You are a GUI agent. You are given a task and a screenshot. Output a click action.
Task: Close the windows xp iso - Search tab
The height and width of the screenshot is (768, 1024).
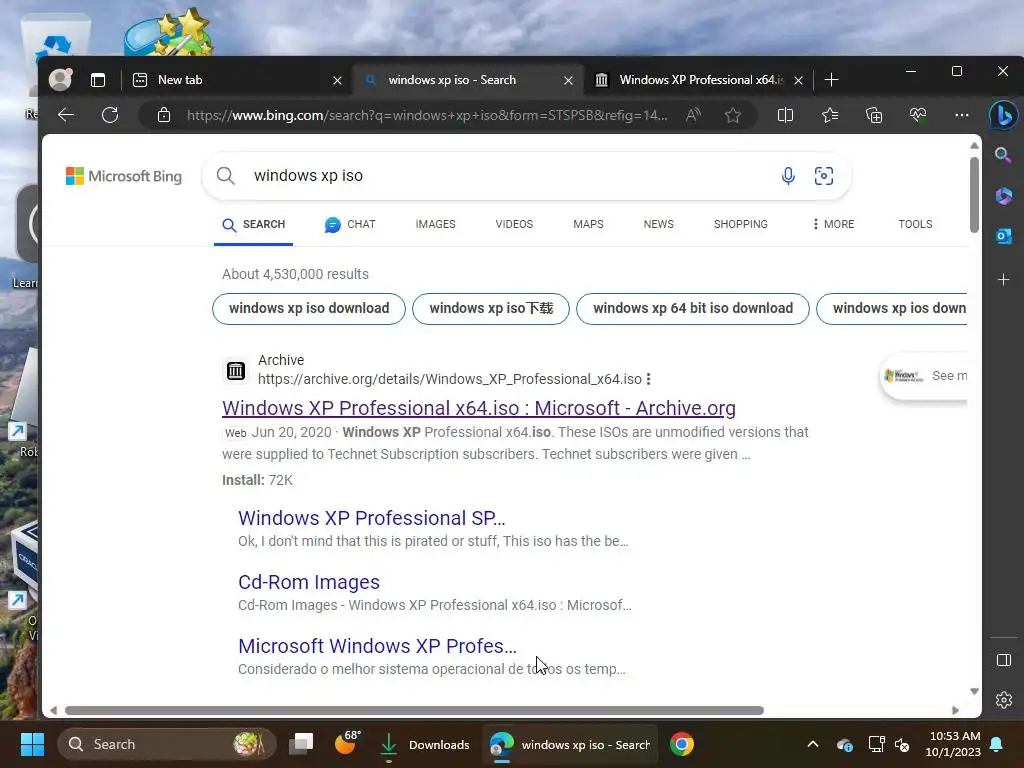[568, 80]
